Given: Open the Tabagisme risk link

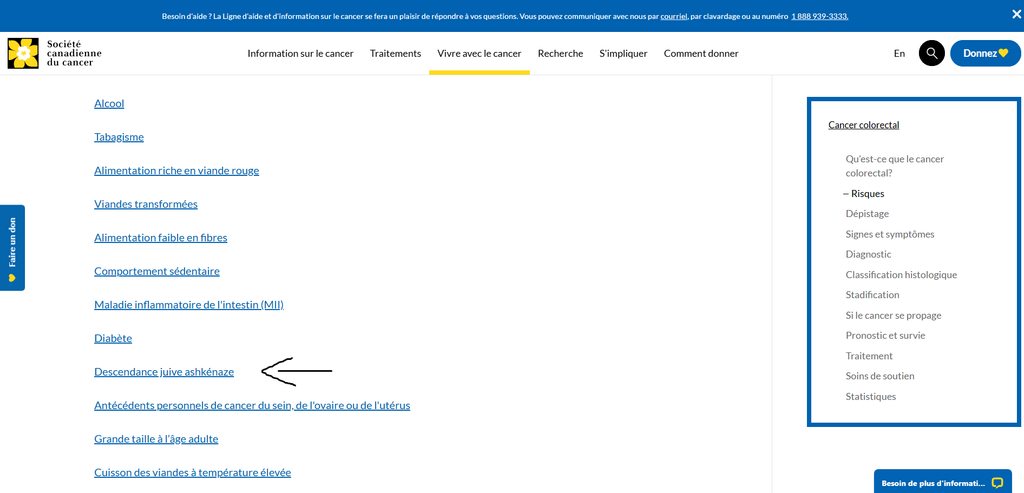Looking at the screenshot, I should coord(119,137).
